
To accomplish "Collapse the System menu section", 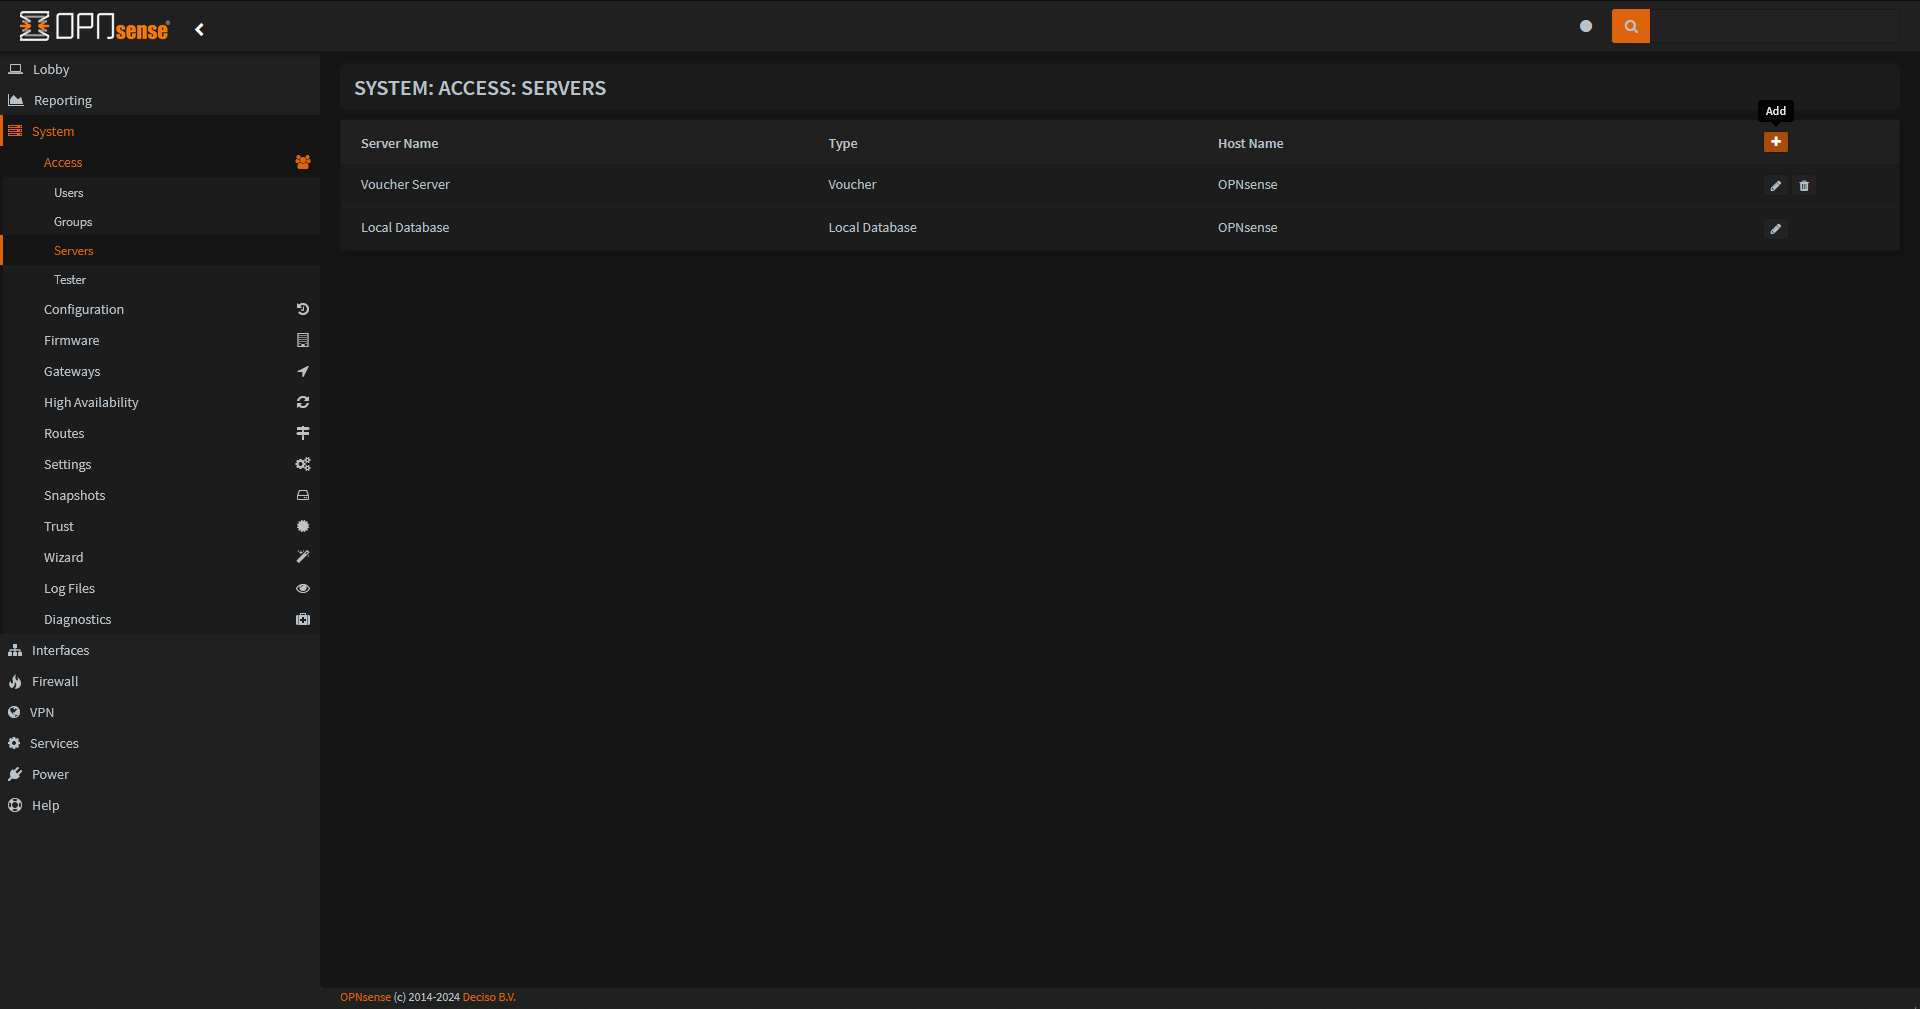I will [53, 132].
